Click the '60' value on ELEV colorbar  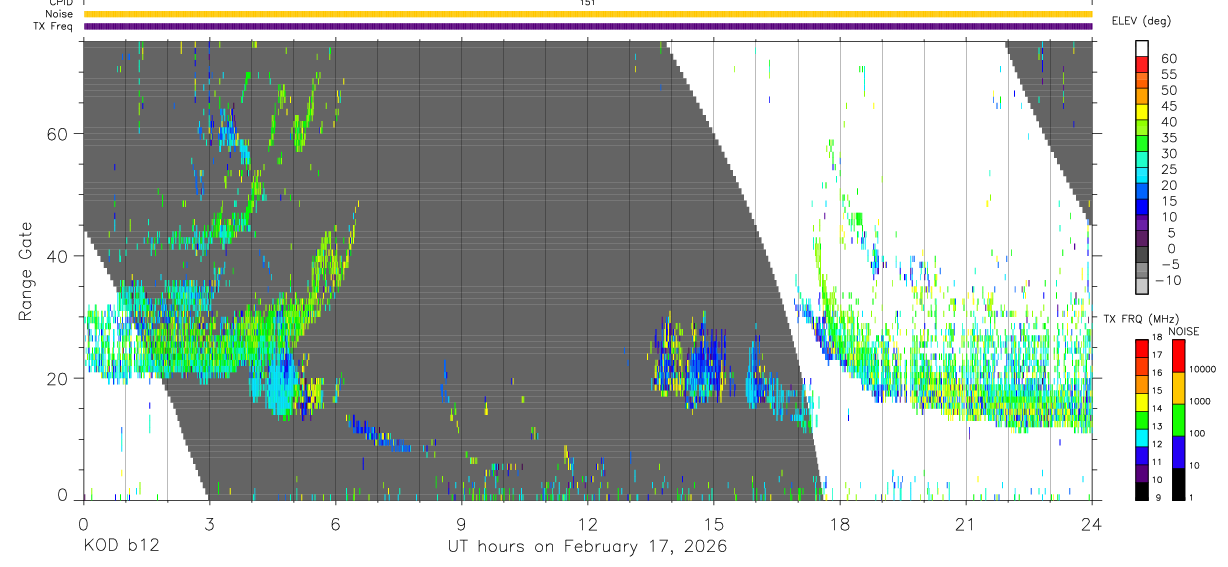pos(1168,59)
